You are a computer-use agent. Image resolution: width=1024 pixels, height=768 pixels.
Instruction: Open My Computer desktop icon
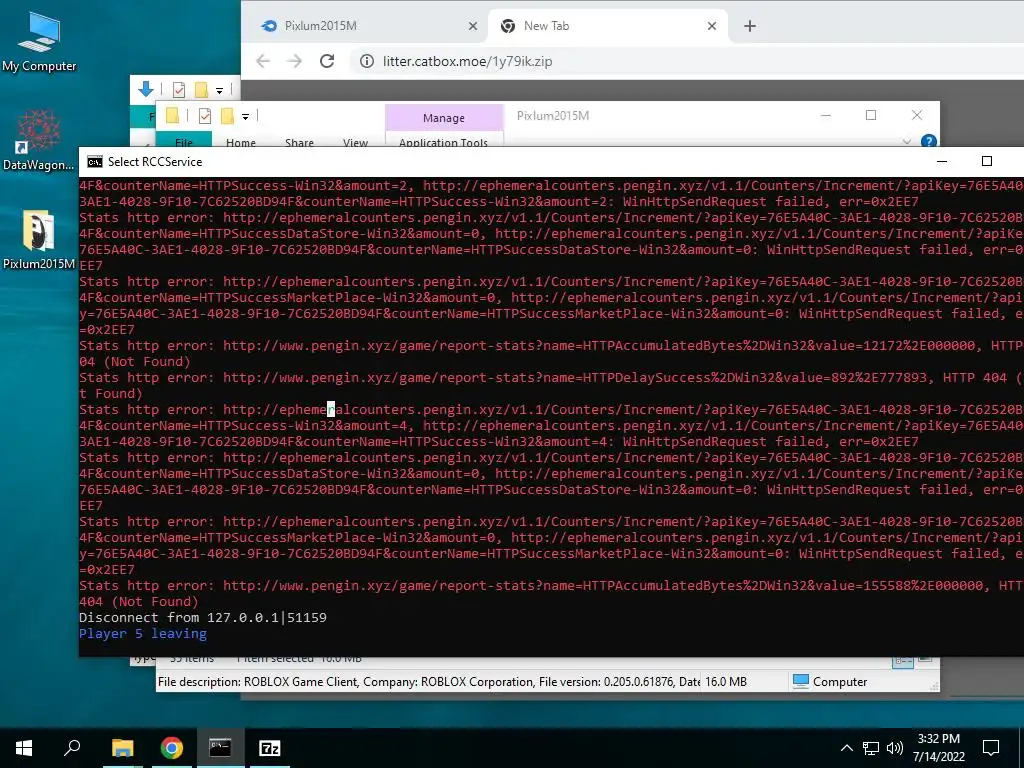[39, 42]
